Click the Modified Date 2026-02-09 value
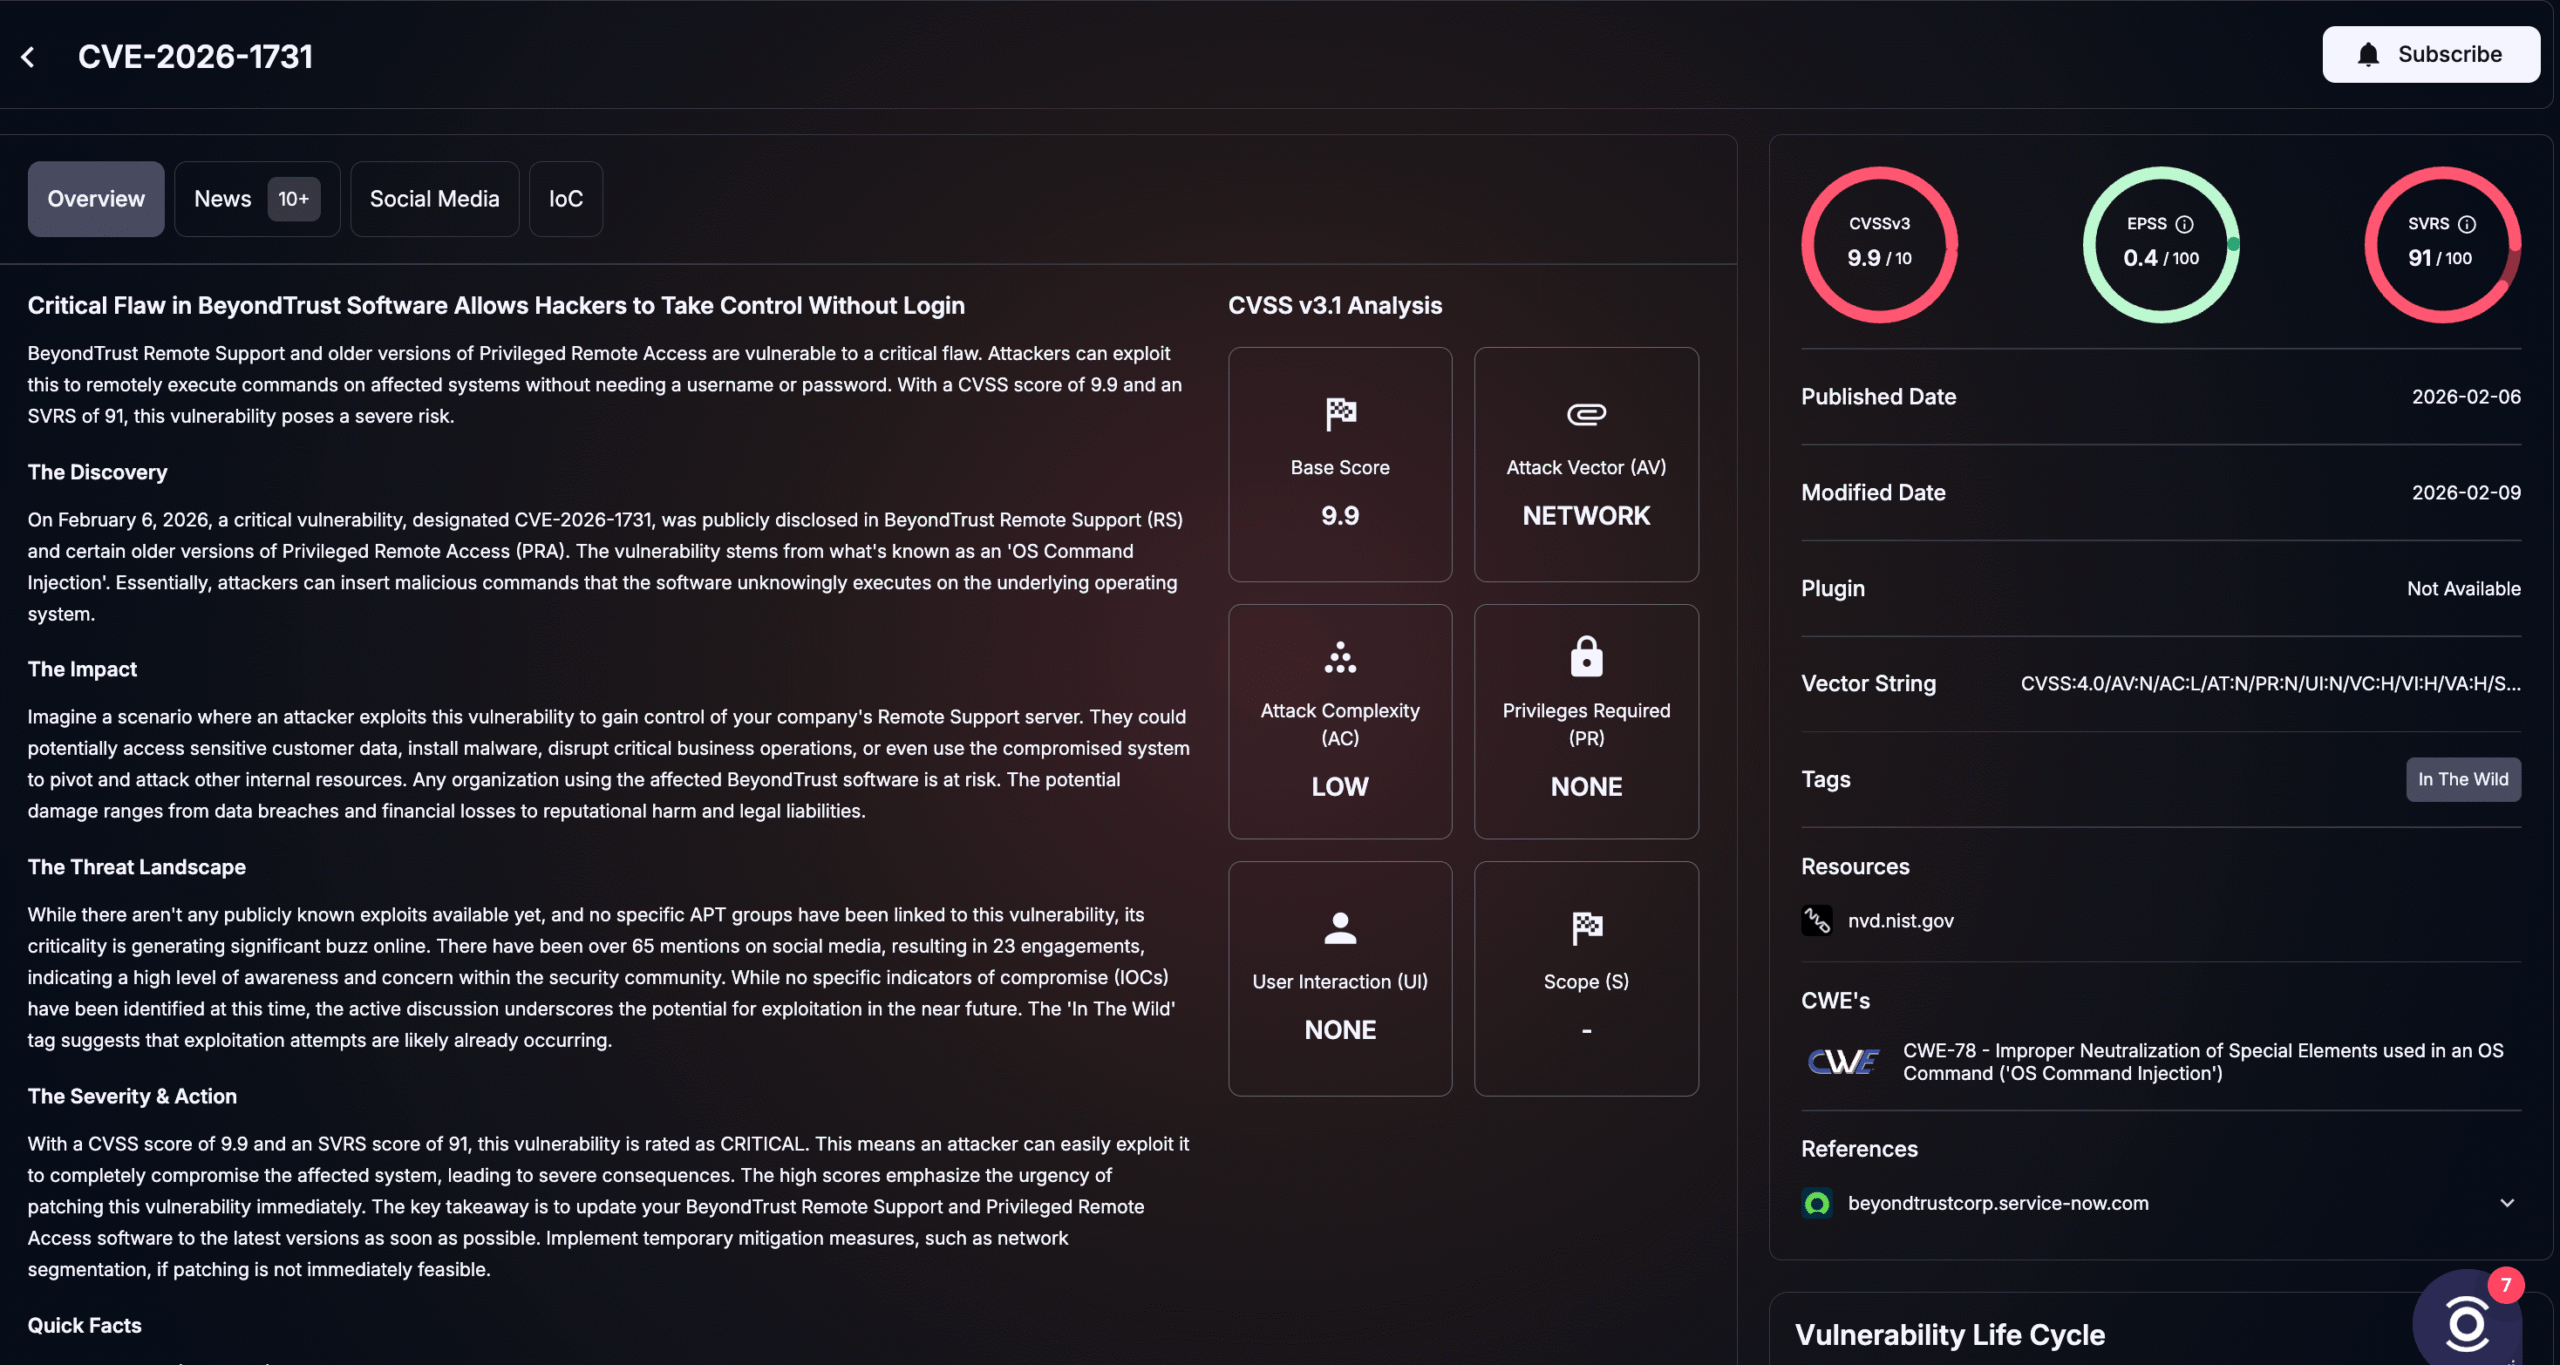This screenshot has width=2560, height=1365. (x=2466, y=493)
